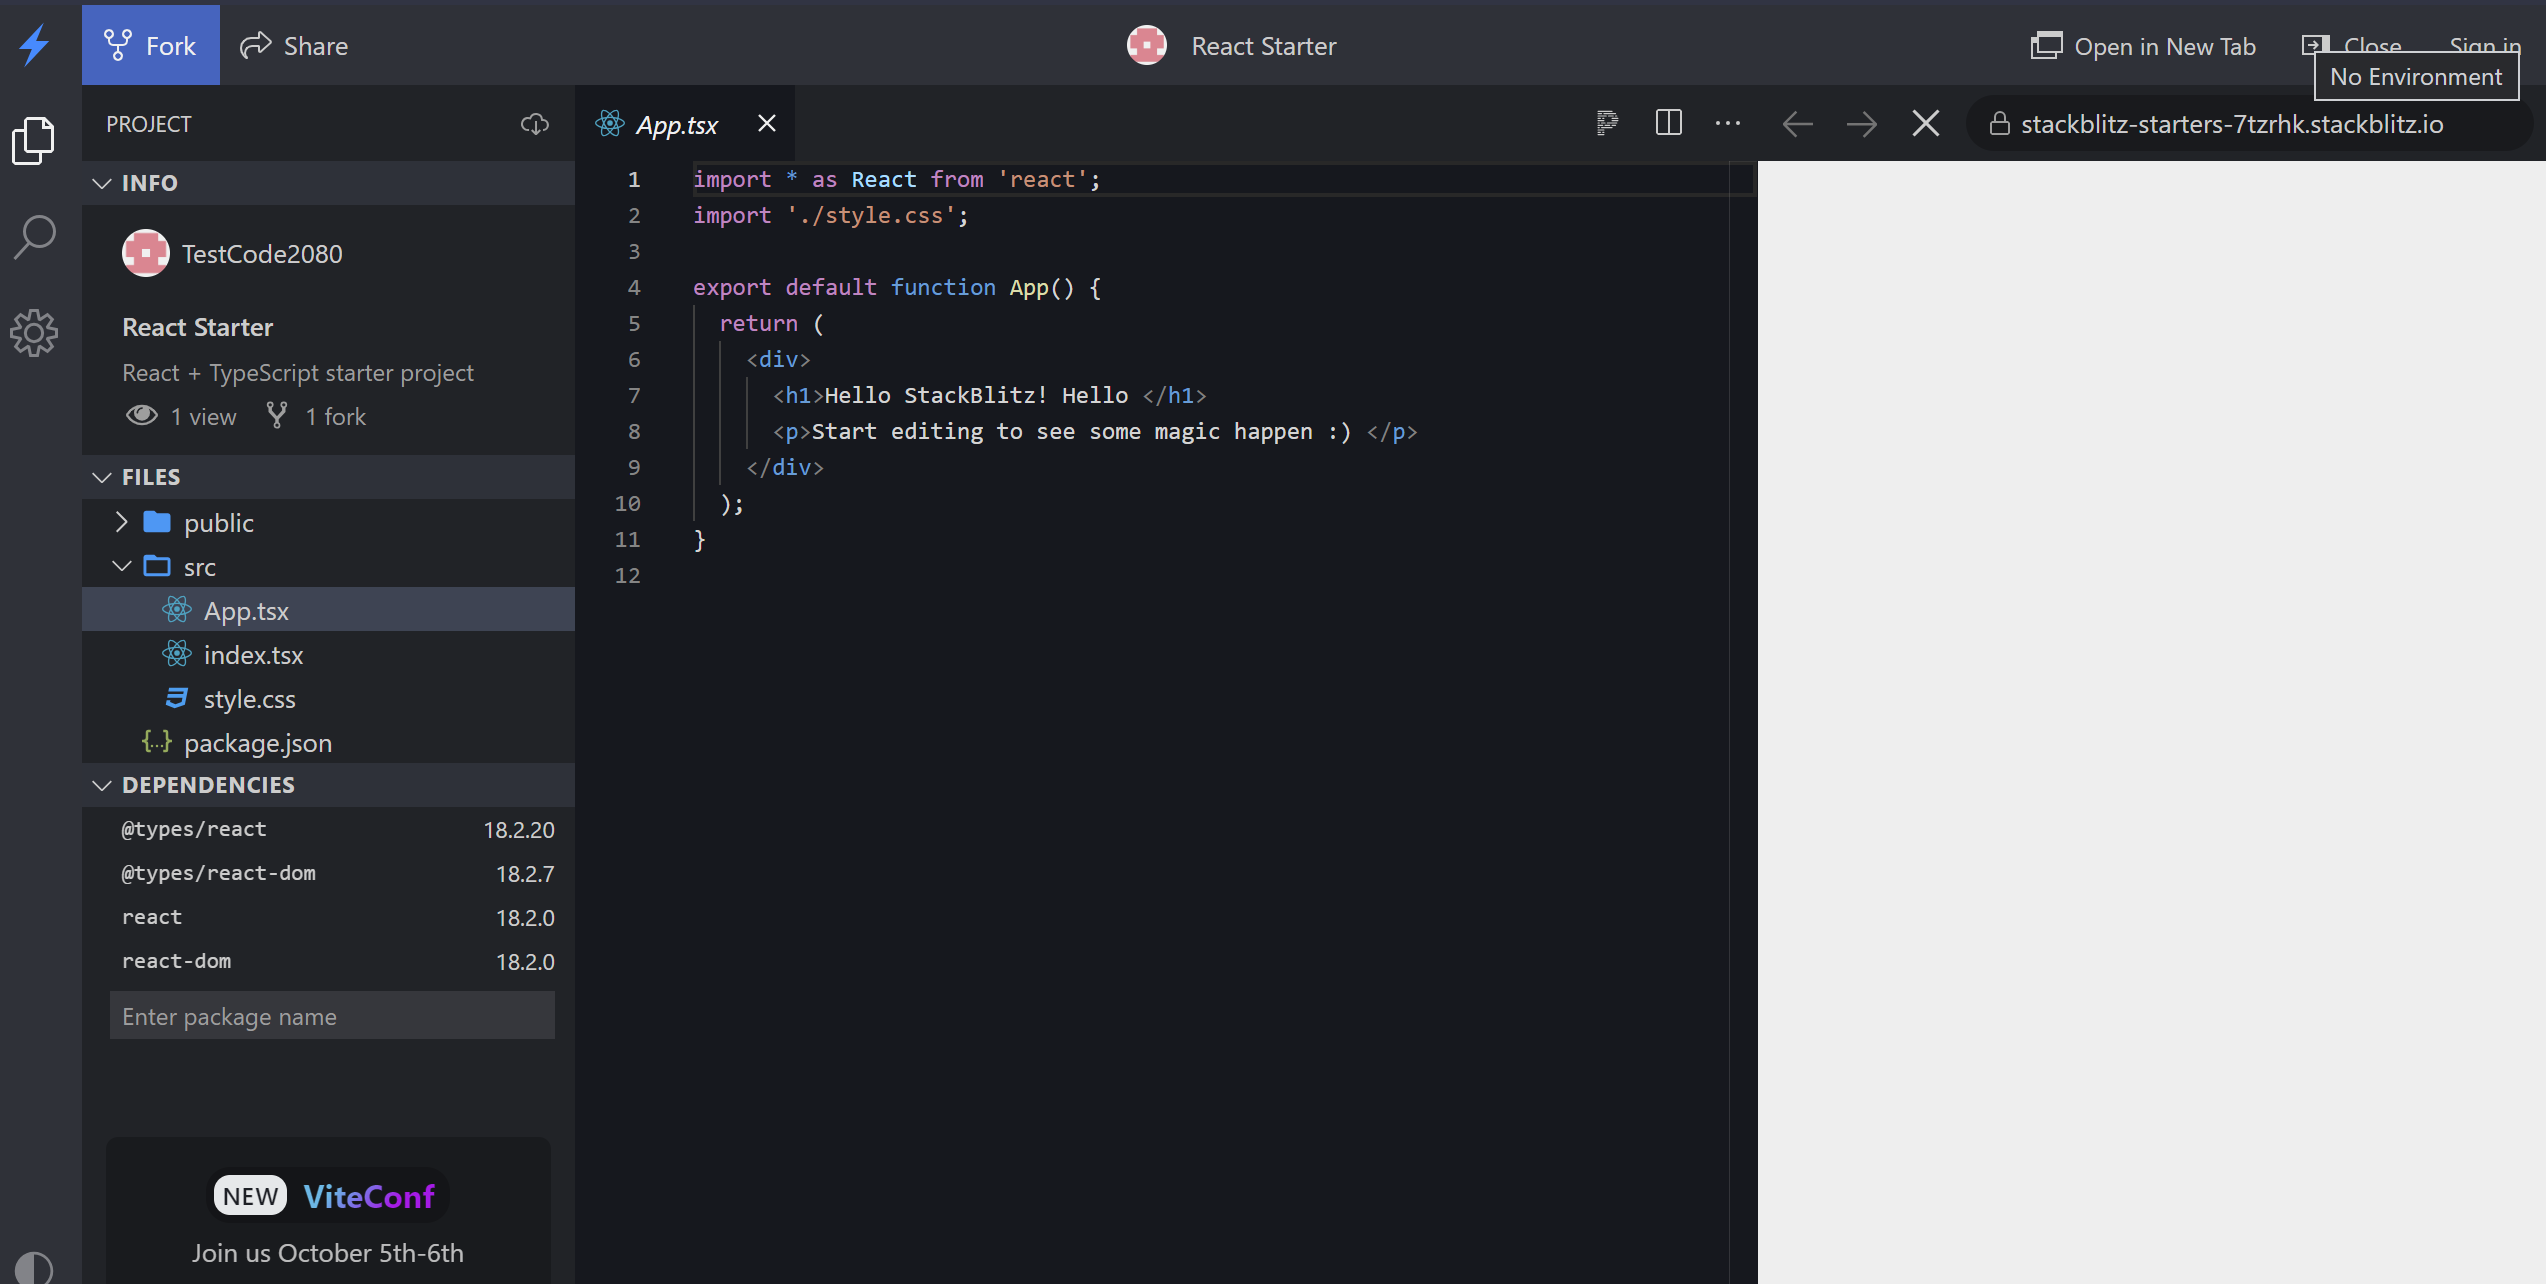Open settings via the gear icon
2546x1284 pixels.
click(34, 333)
